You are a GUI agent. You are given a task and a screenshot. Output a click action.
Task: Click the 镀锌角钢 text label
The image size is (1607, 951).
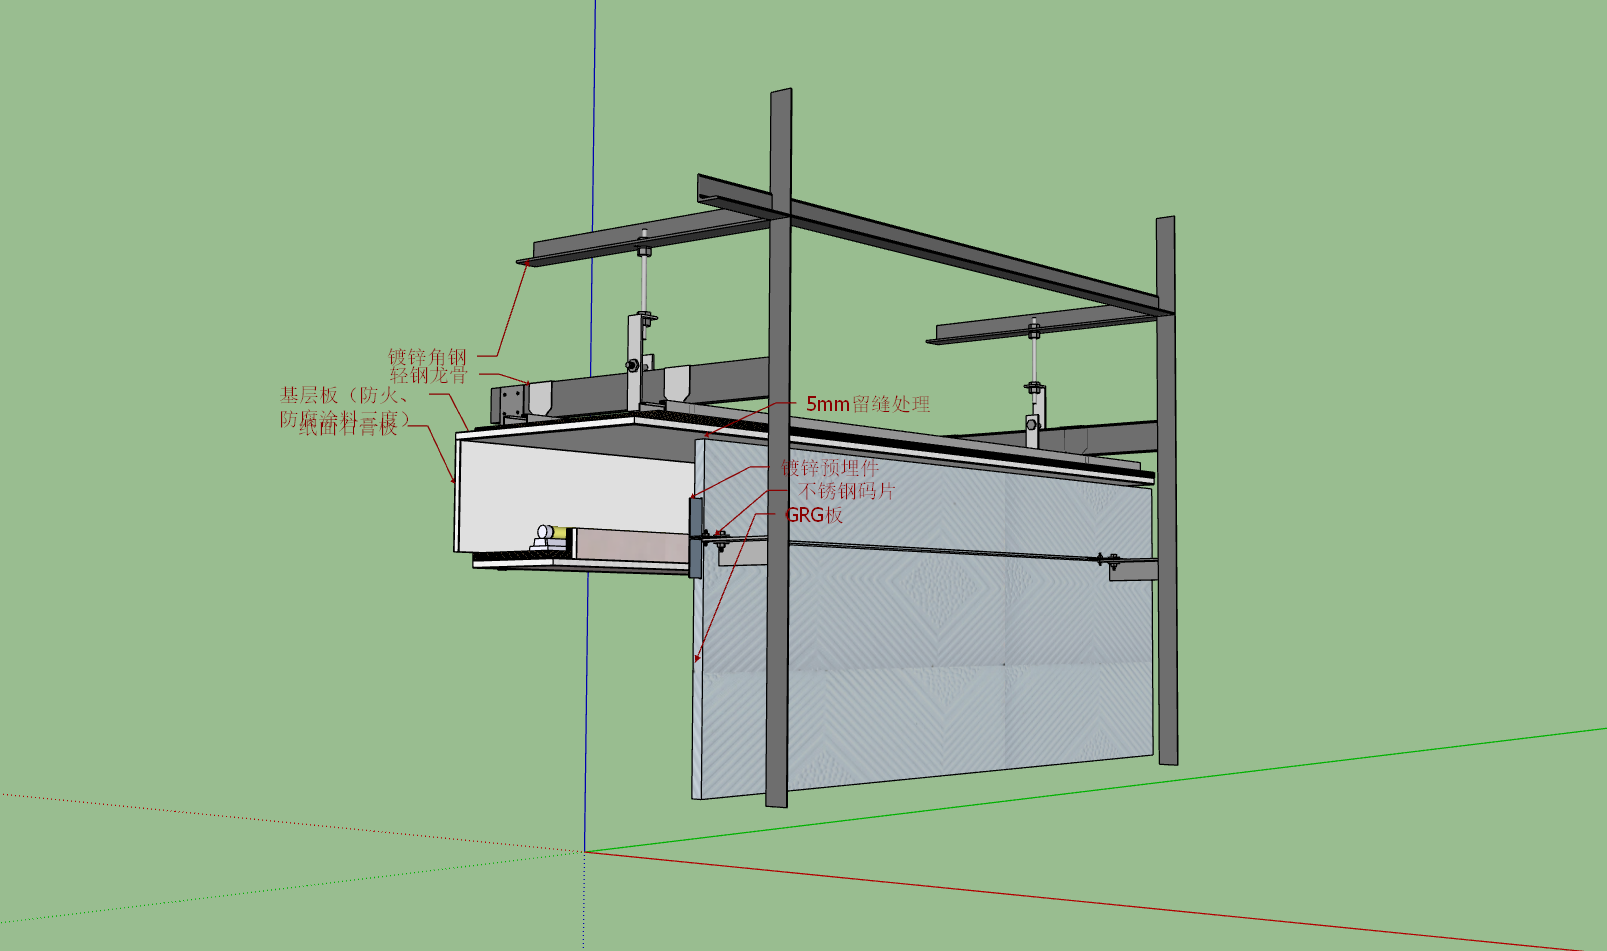(427, 357)
